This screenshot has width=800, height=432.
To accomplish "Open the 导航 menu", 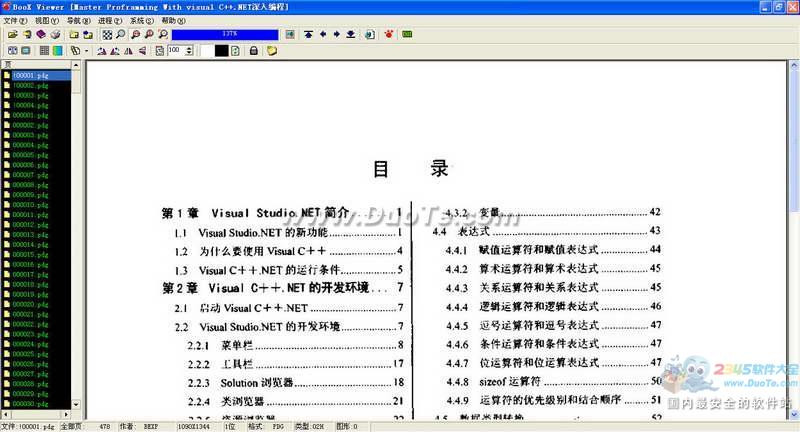I will pyautogui.click(x=78, y=21).
